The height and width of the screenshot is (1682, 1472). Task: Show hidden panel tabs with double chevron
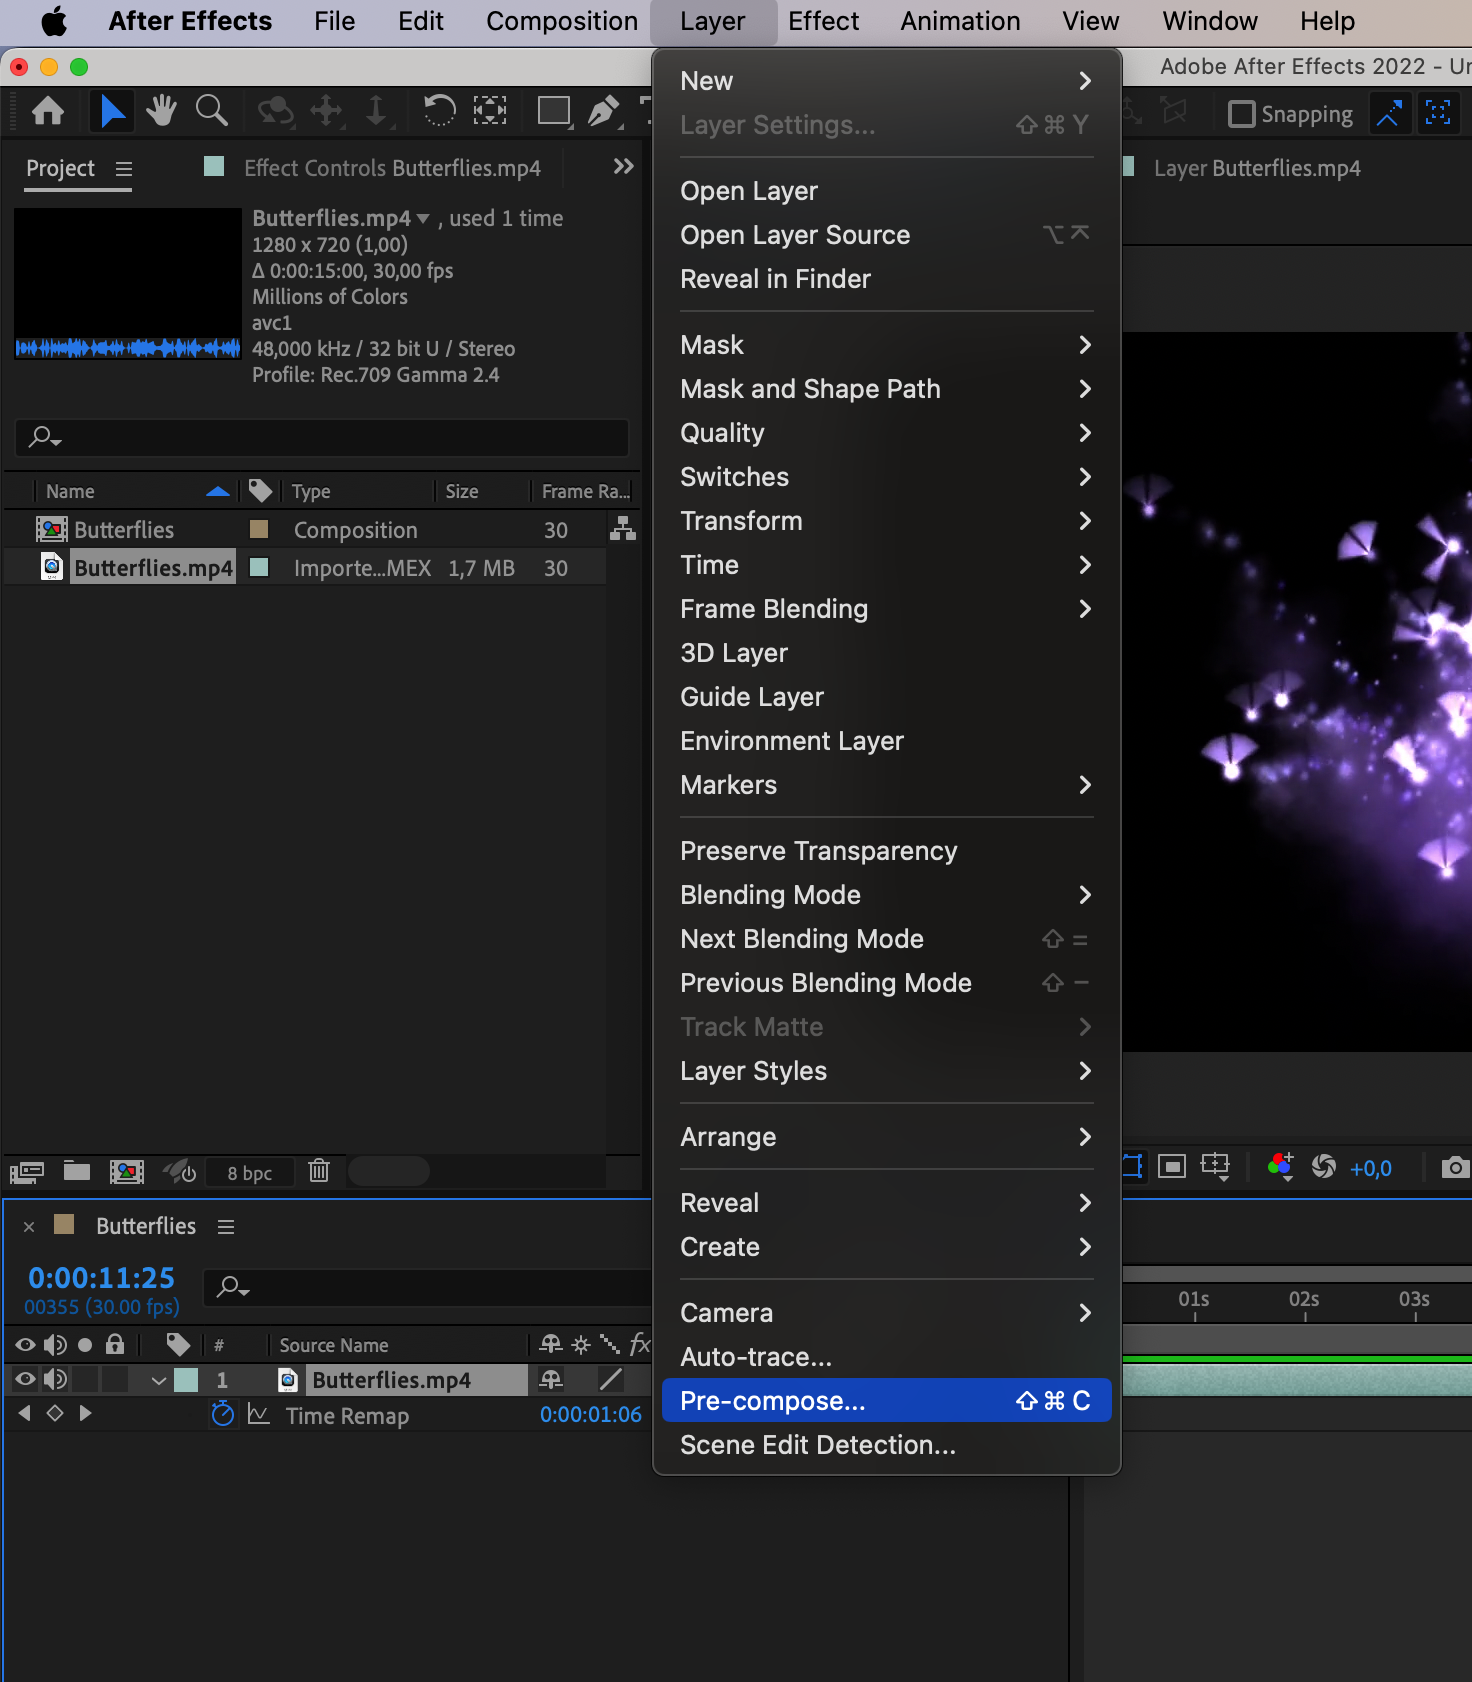pyautogui.click(x=623, y=166)
